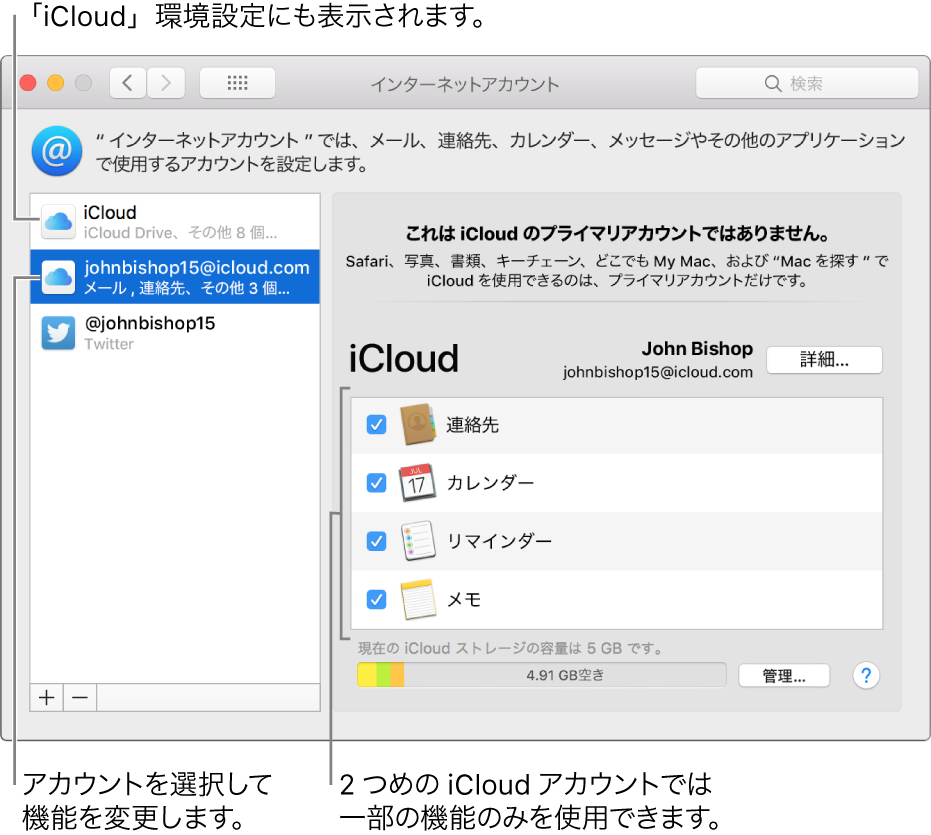Select the Reminders (リマインダー) app icon
Screen dimensions: 931x835
(x=418, y=541)
